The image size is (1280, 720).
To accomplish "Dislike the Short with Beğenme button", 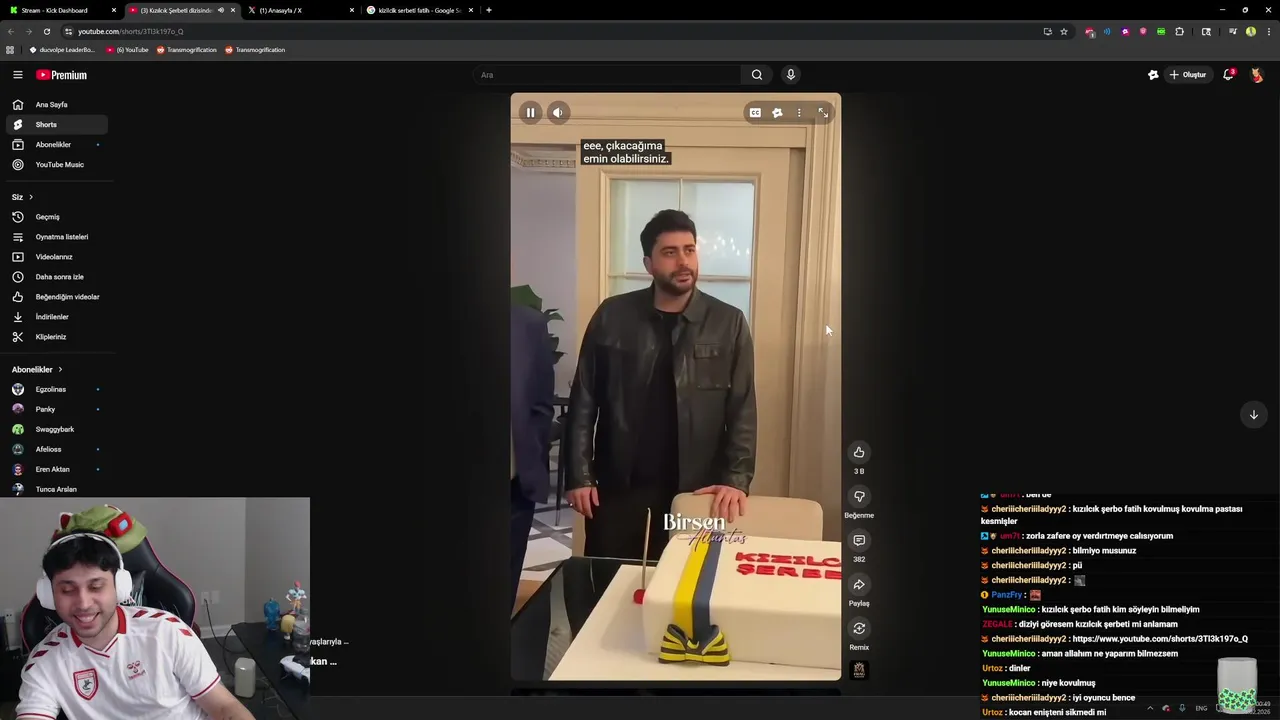I will pos(859,496).
